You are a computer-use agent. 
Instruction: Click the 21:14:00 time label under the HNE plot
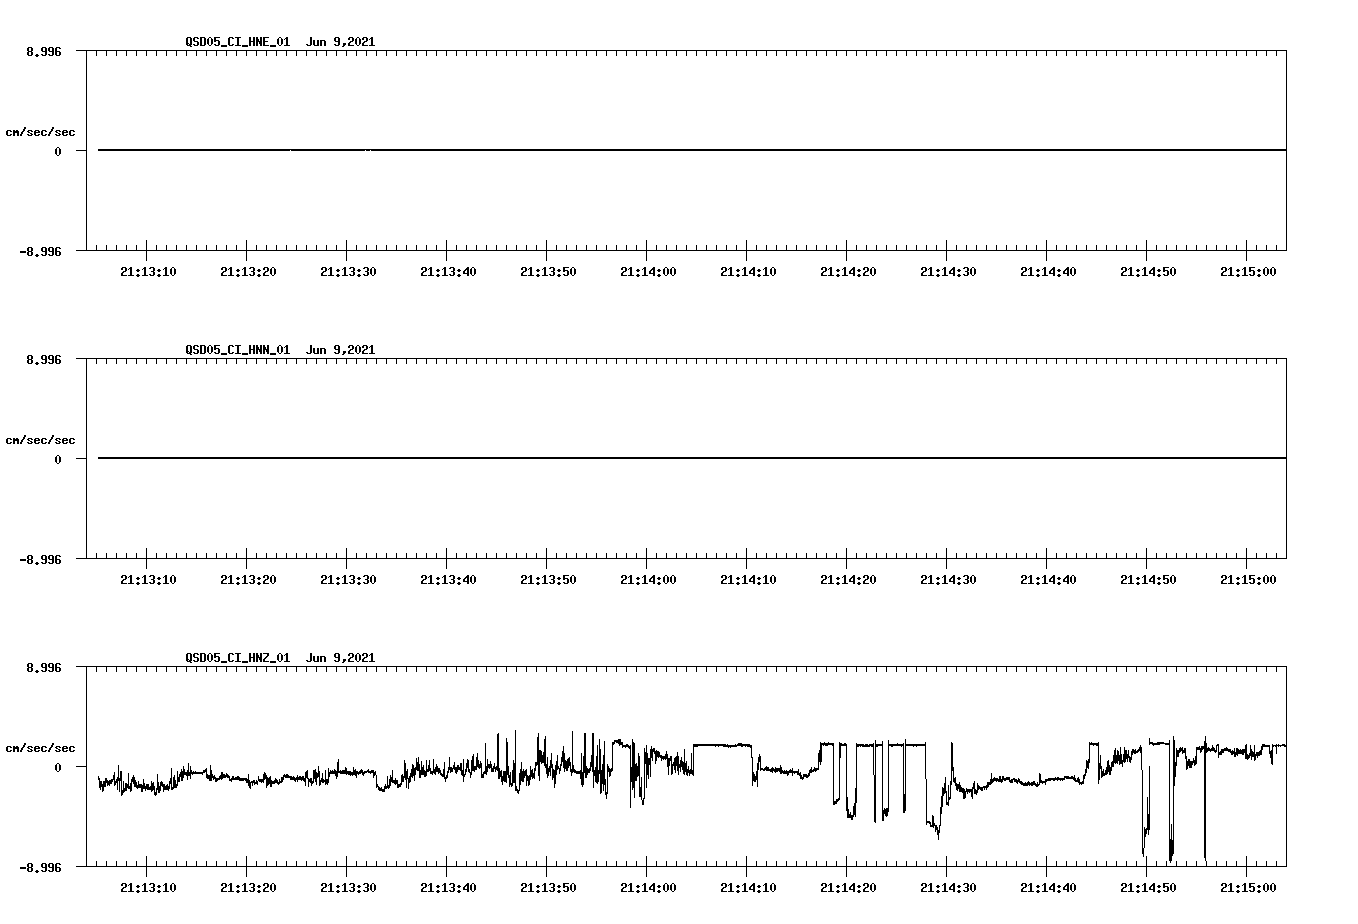coord(648,272)
